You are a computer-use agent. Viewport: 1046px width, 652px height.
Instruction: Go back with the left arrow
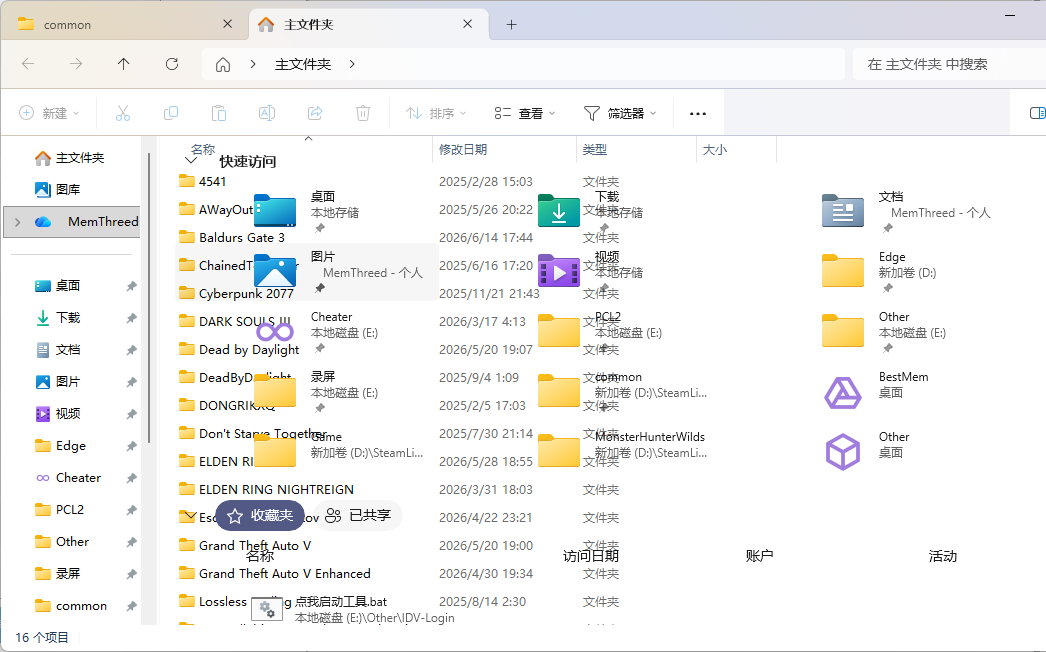[28, 64]
